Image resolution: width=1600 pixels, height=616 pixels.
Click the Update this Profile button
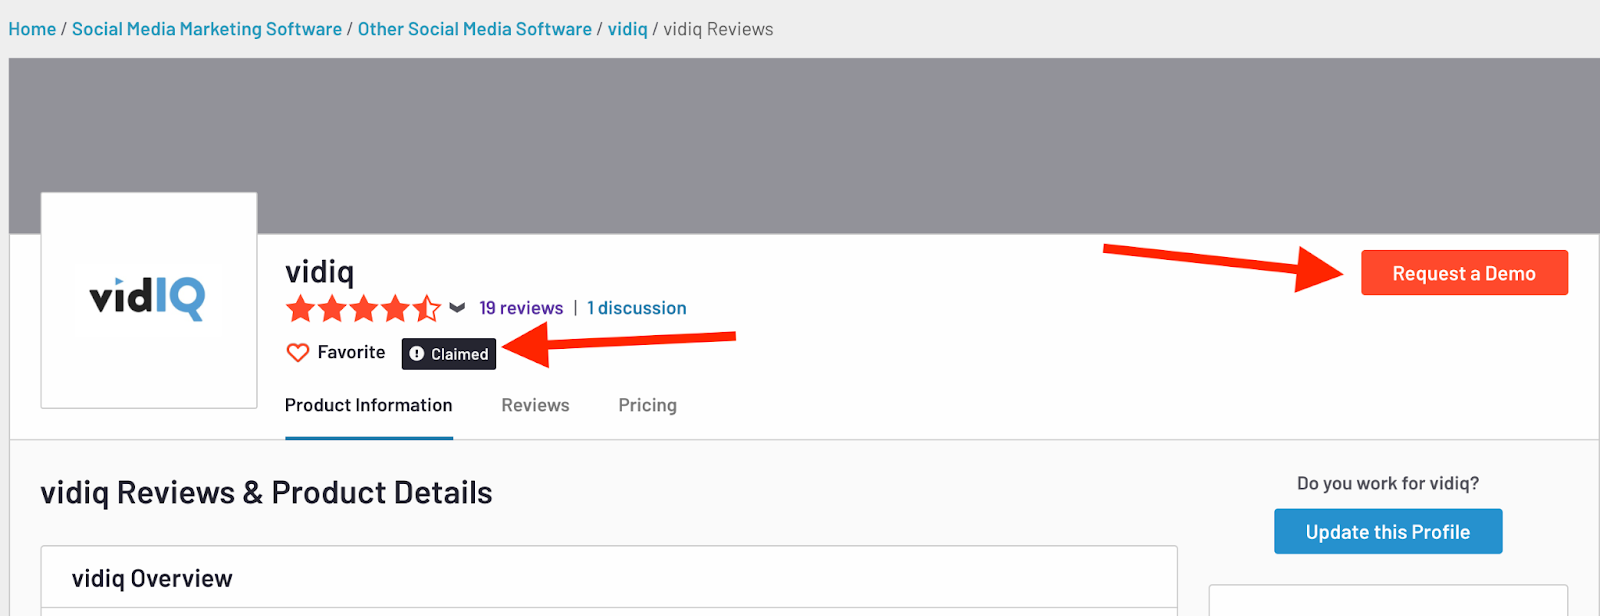pos(1388,532)
